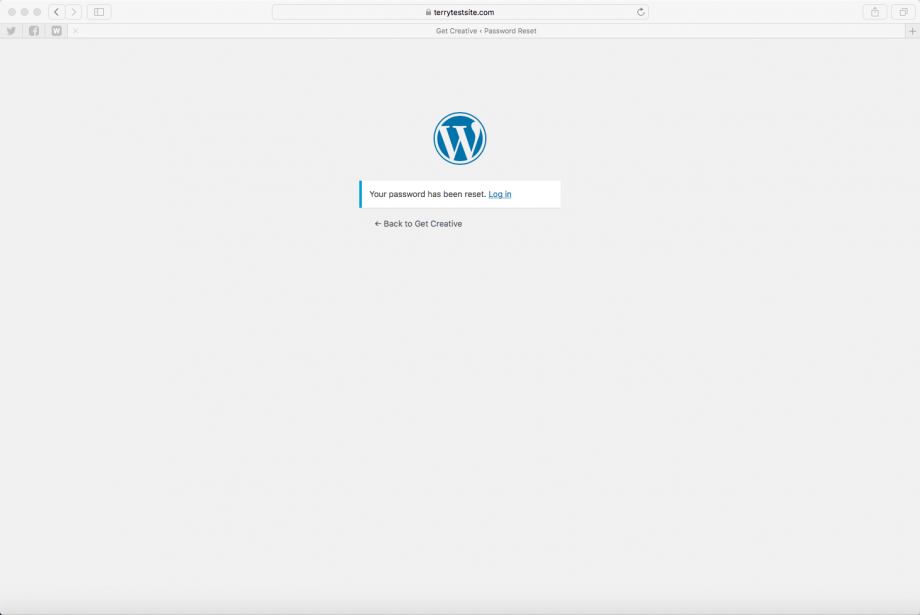Open the WordPress pinned tab
The height and width of the screenshot is (615, 920).
56,31
